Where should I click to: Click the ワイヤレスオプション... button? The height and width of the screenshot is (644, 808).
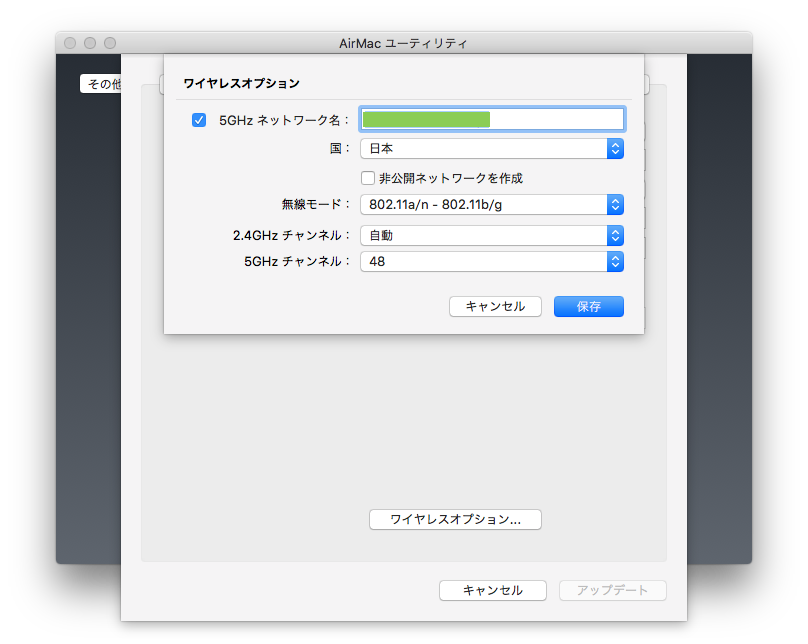tap(455, 519)
